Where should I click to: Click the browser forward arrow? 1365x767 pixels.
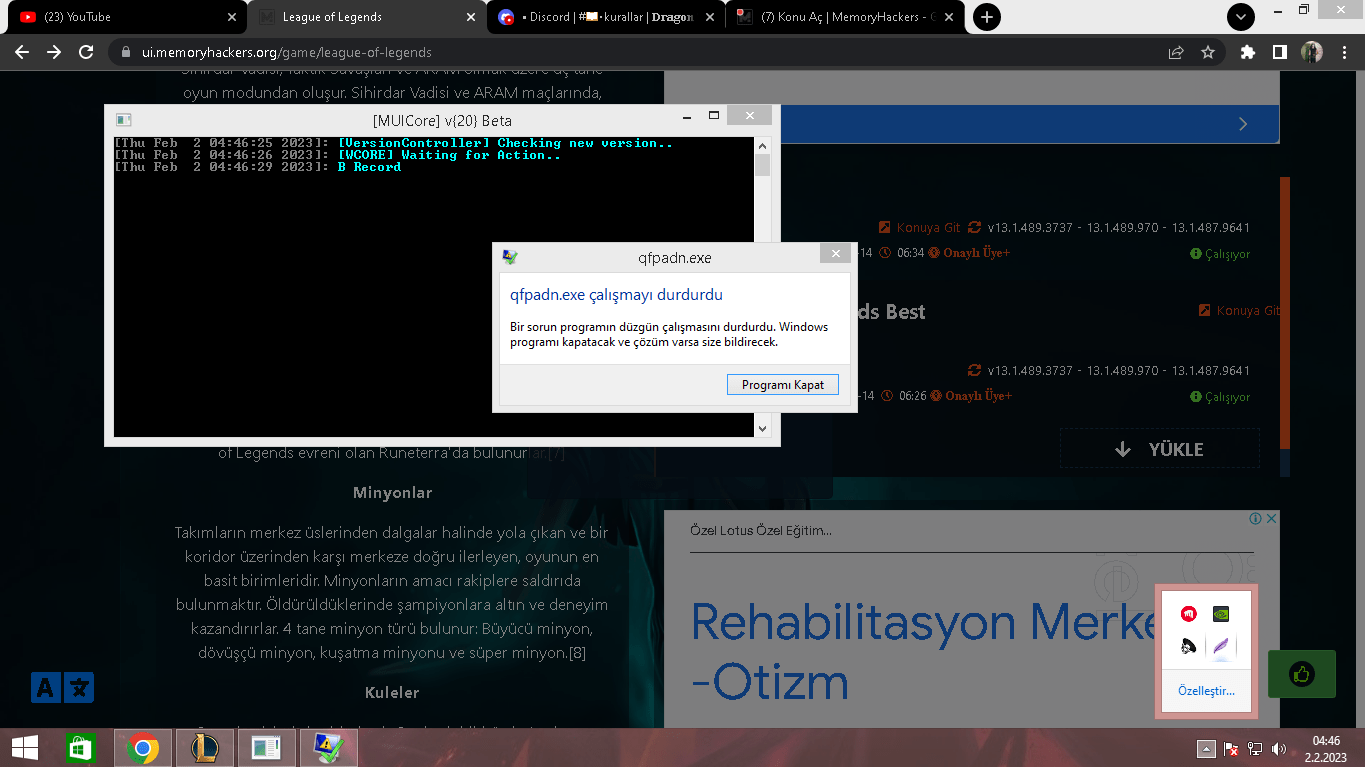point(54,52)
